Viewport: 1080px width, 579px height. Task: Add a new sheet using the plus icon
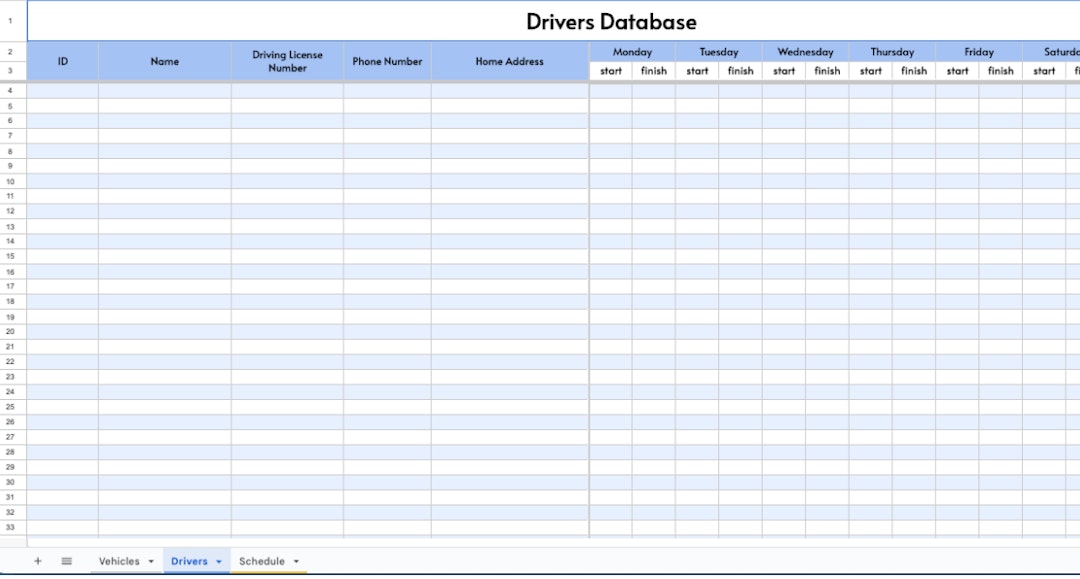point(37,561)
